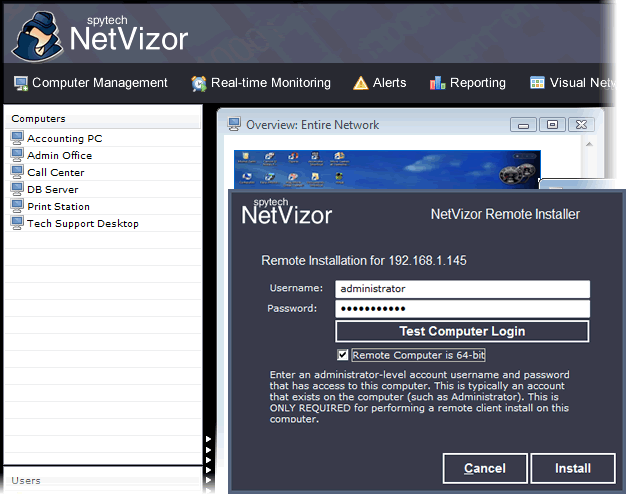Click the Accounting PC computer icon
This screenshot has height=500, width=629.
point(17,138)
